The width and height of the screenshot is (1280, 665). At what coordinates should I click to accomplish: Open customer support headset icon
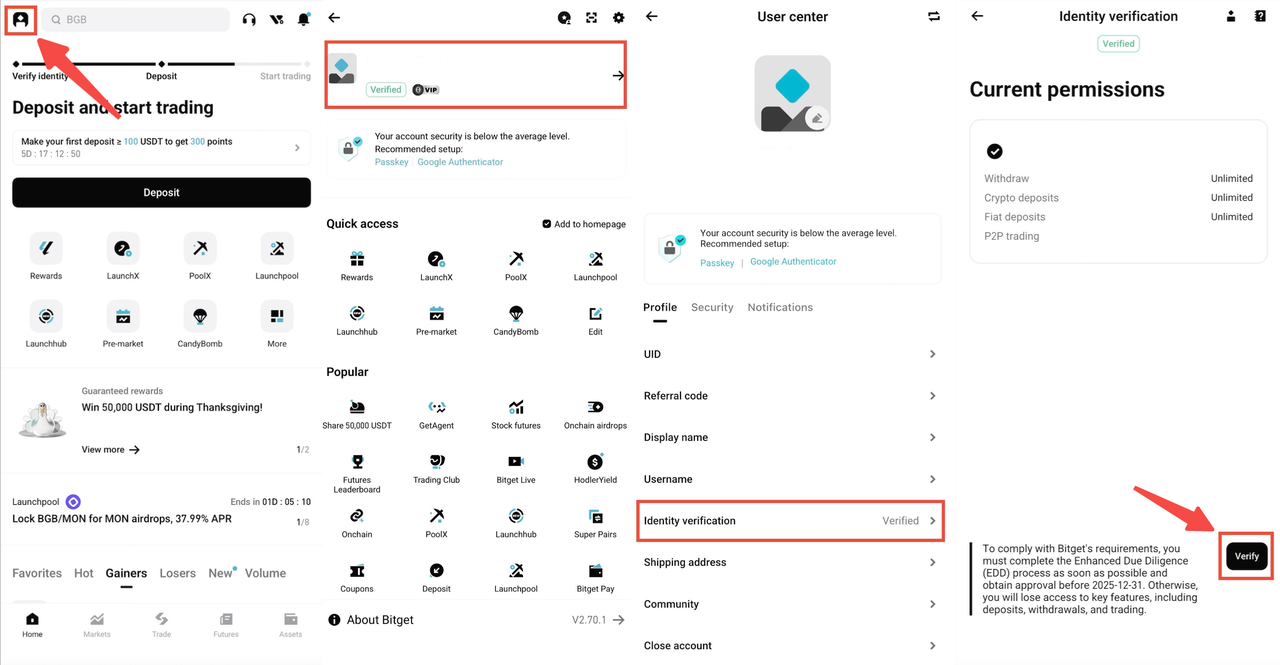click(249, 19)
